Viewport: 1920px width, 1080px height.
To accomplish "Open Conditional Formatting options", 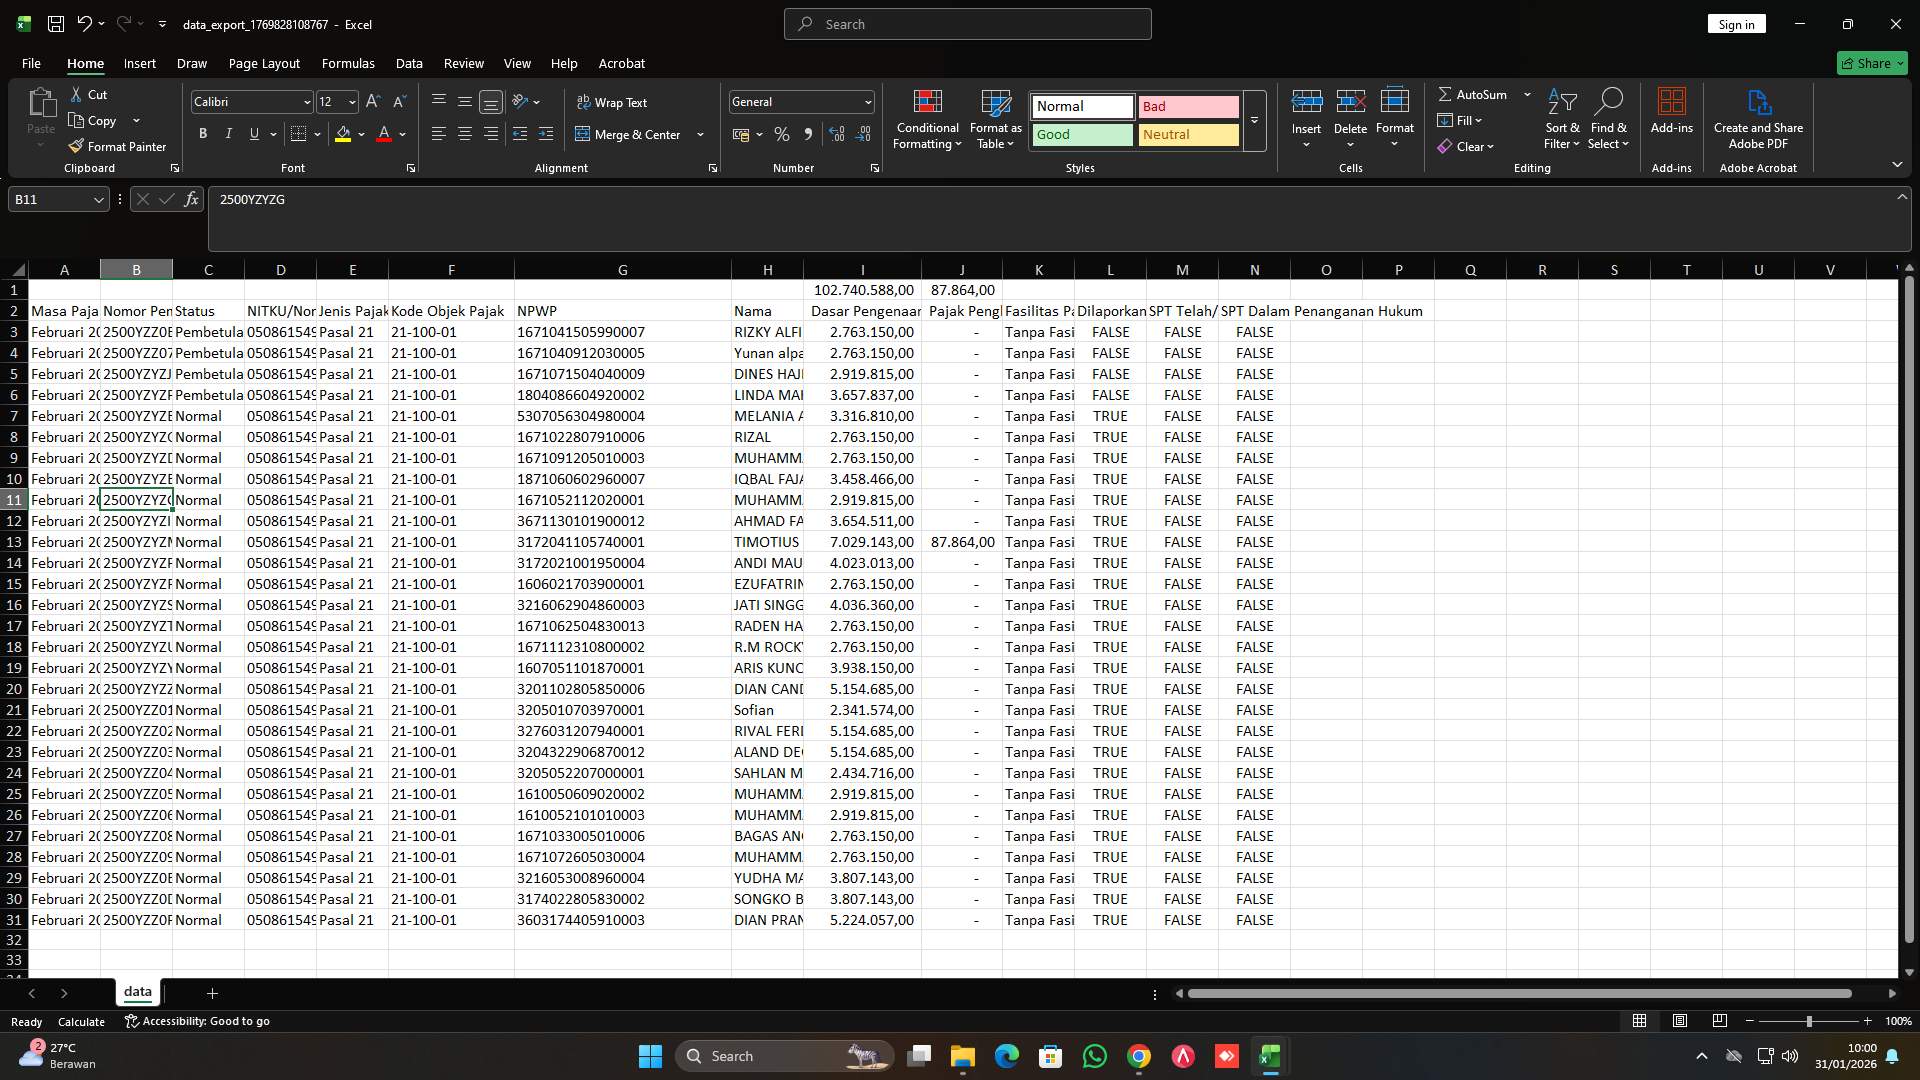I will pos(927,120).
